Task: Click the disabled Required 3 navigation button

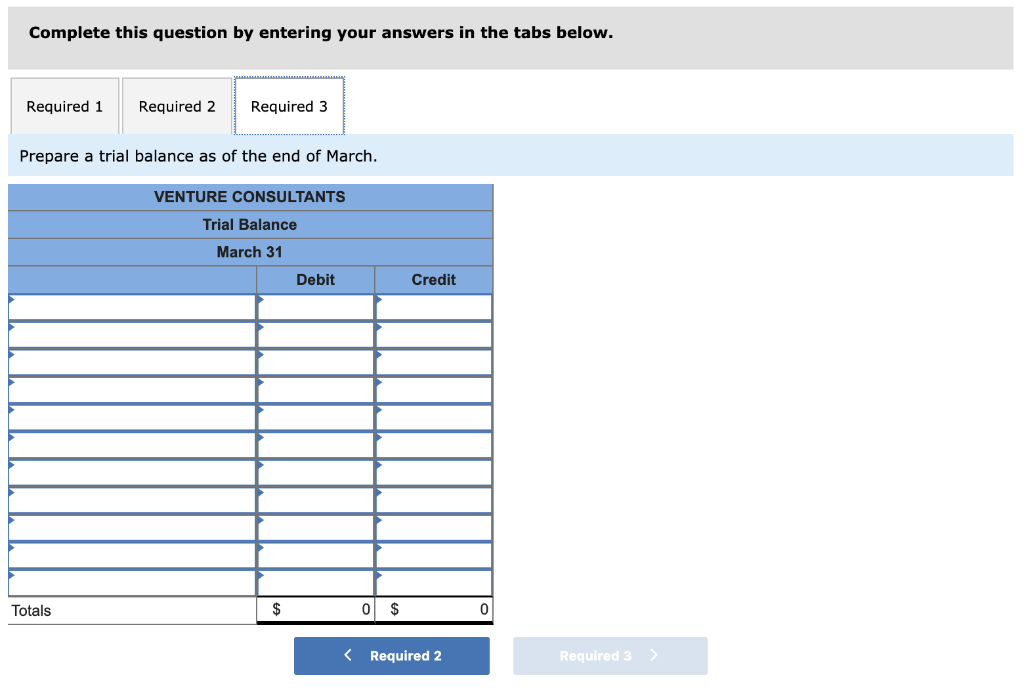Action: (x=610, y=655)
